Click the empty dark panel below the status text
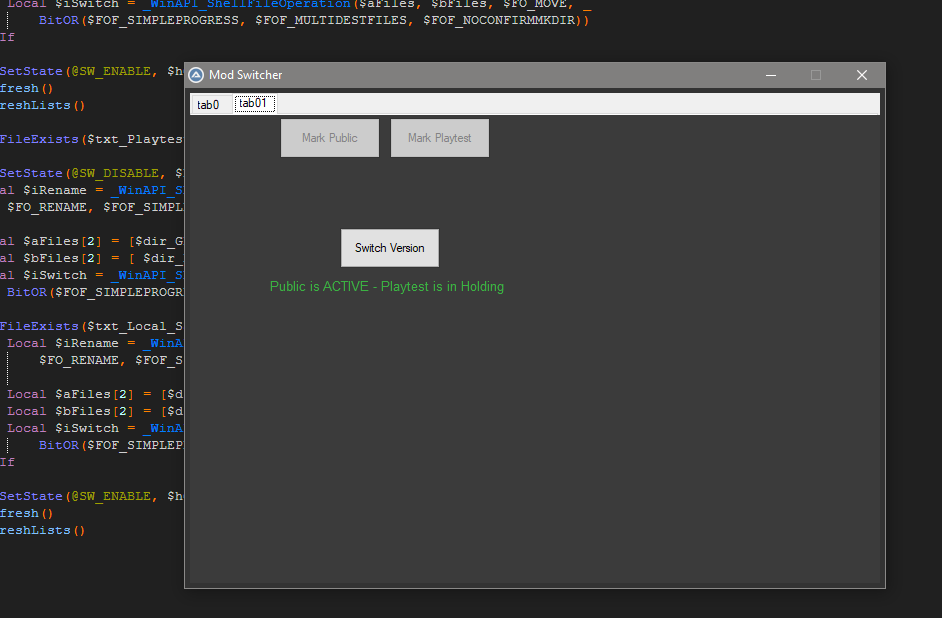The image size is (942, 618). tap(535, 438)
